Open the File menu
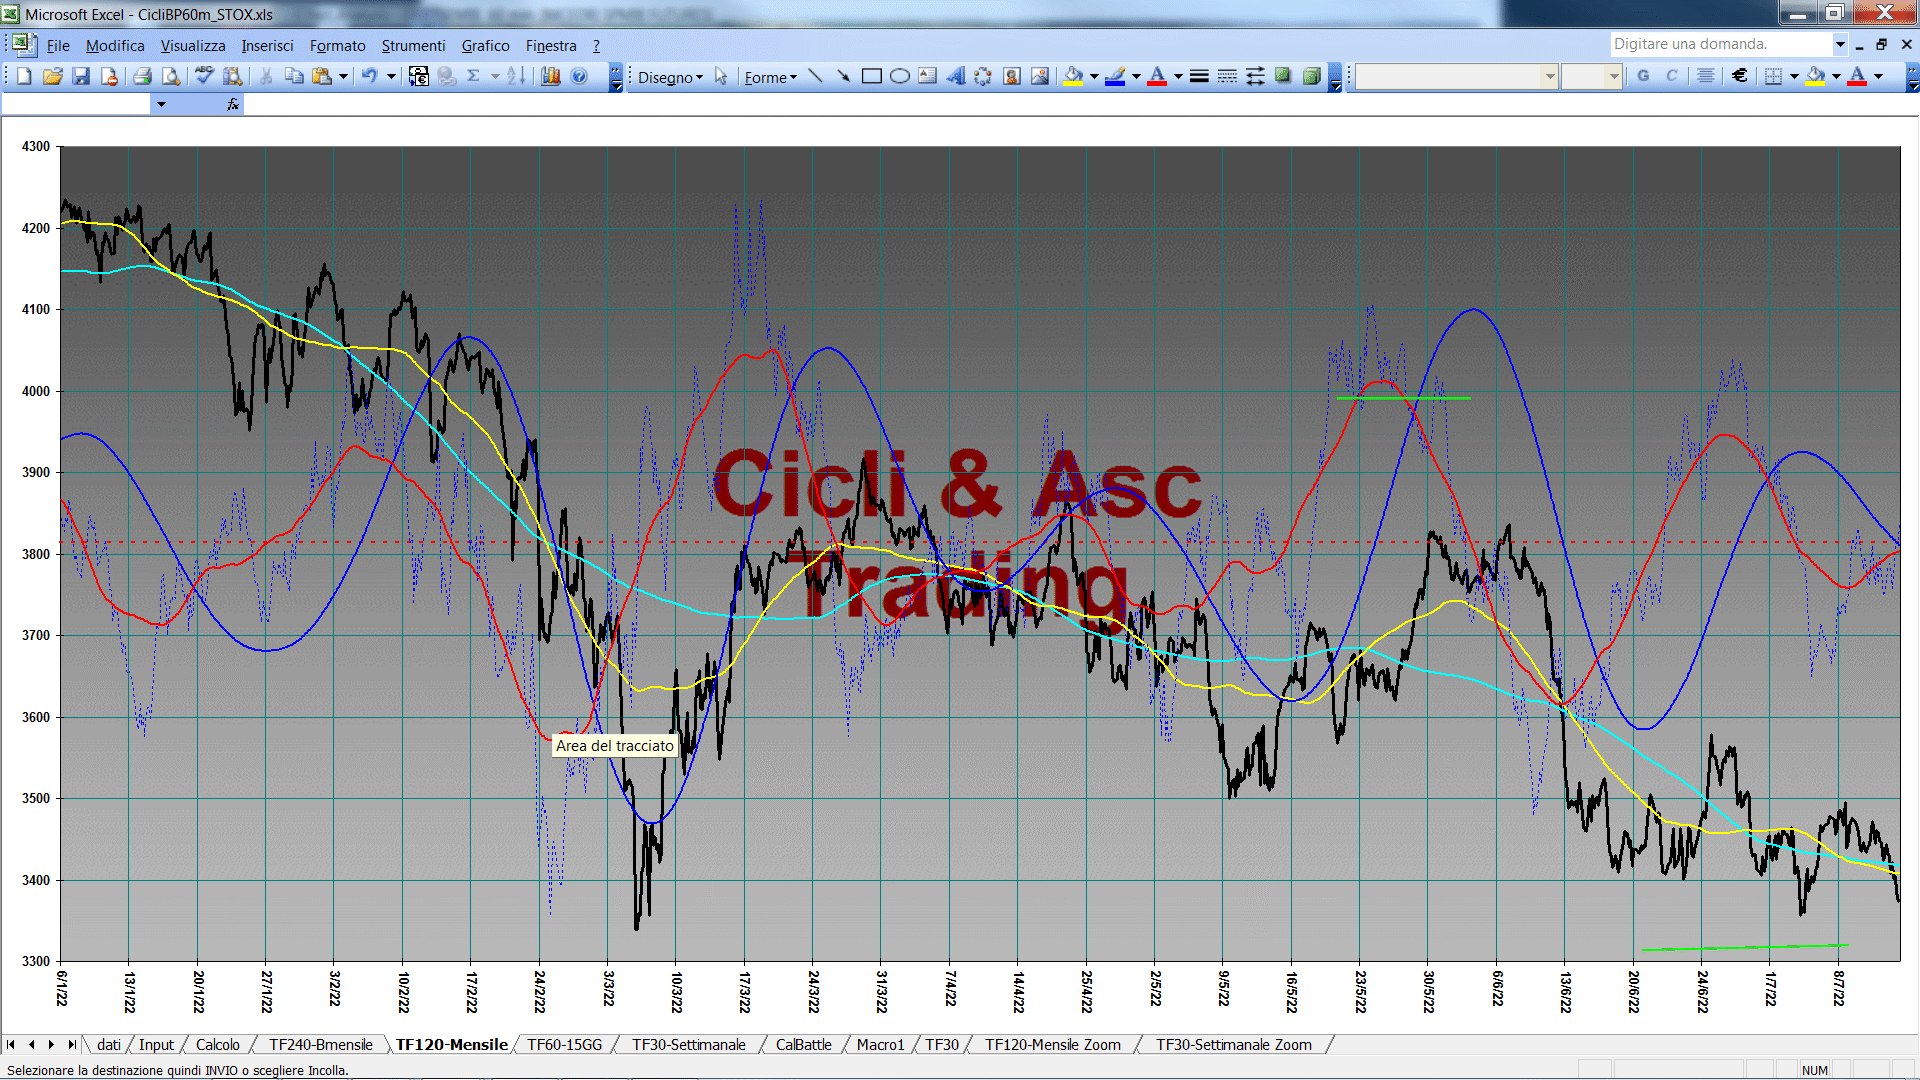The height and width of the screenshot is (1080, 1920). point(58,45)
